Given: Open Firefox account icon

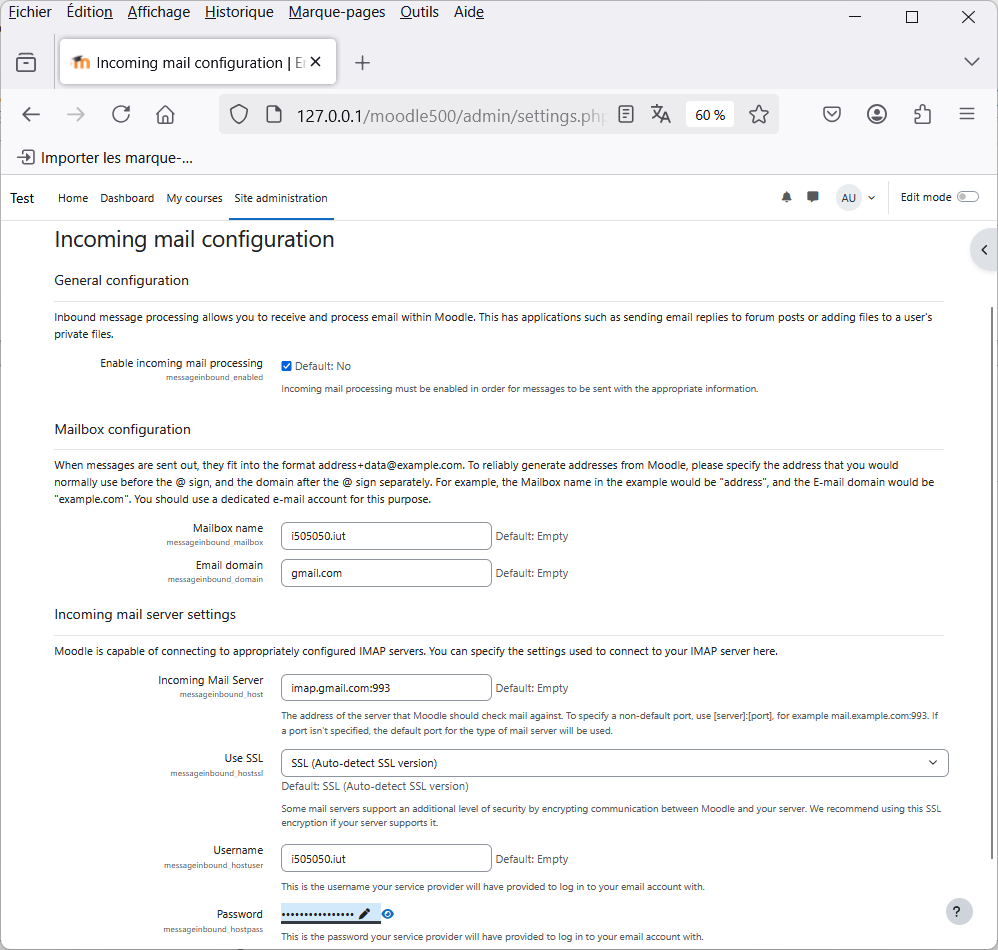Looking at the screenshot, I should pos(877,115).
